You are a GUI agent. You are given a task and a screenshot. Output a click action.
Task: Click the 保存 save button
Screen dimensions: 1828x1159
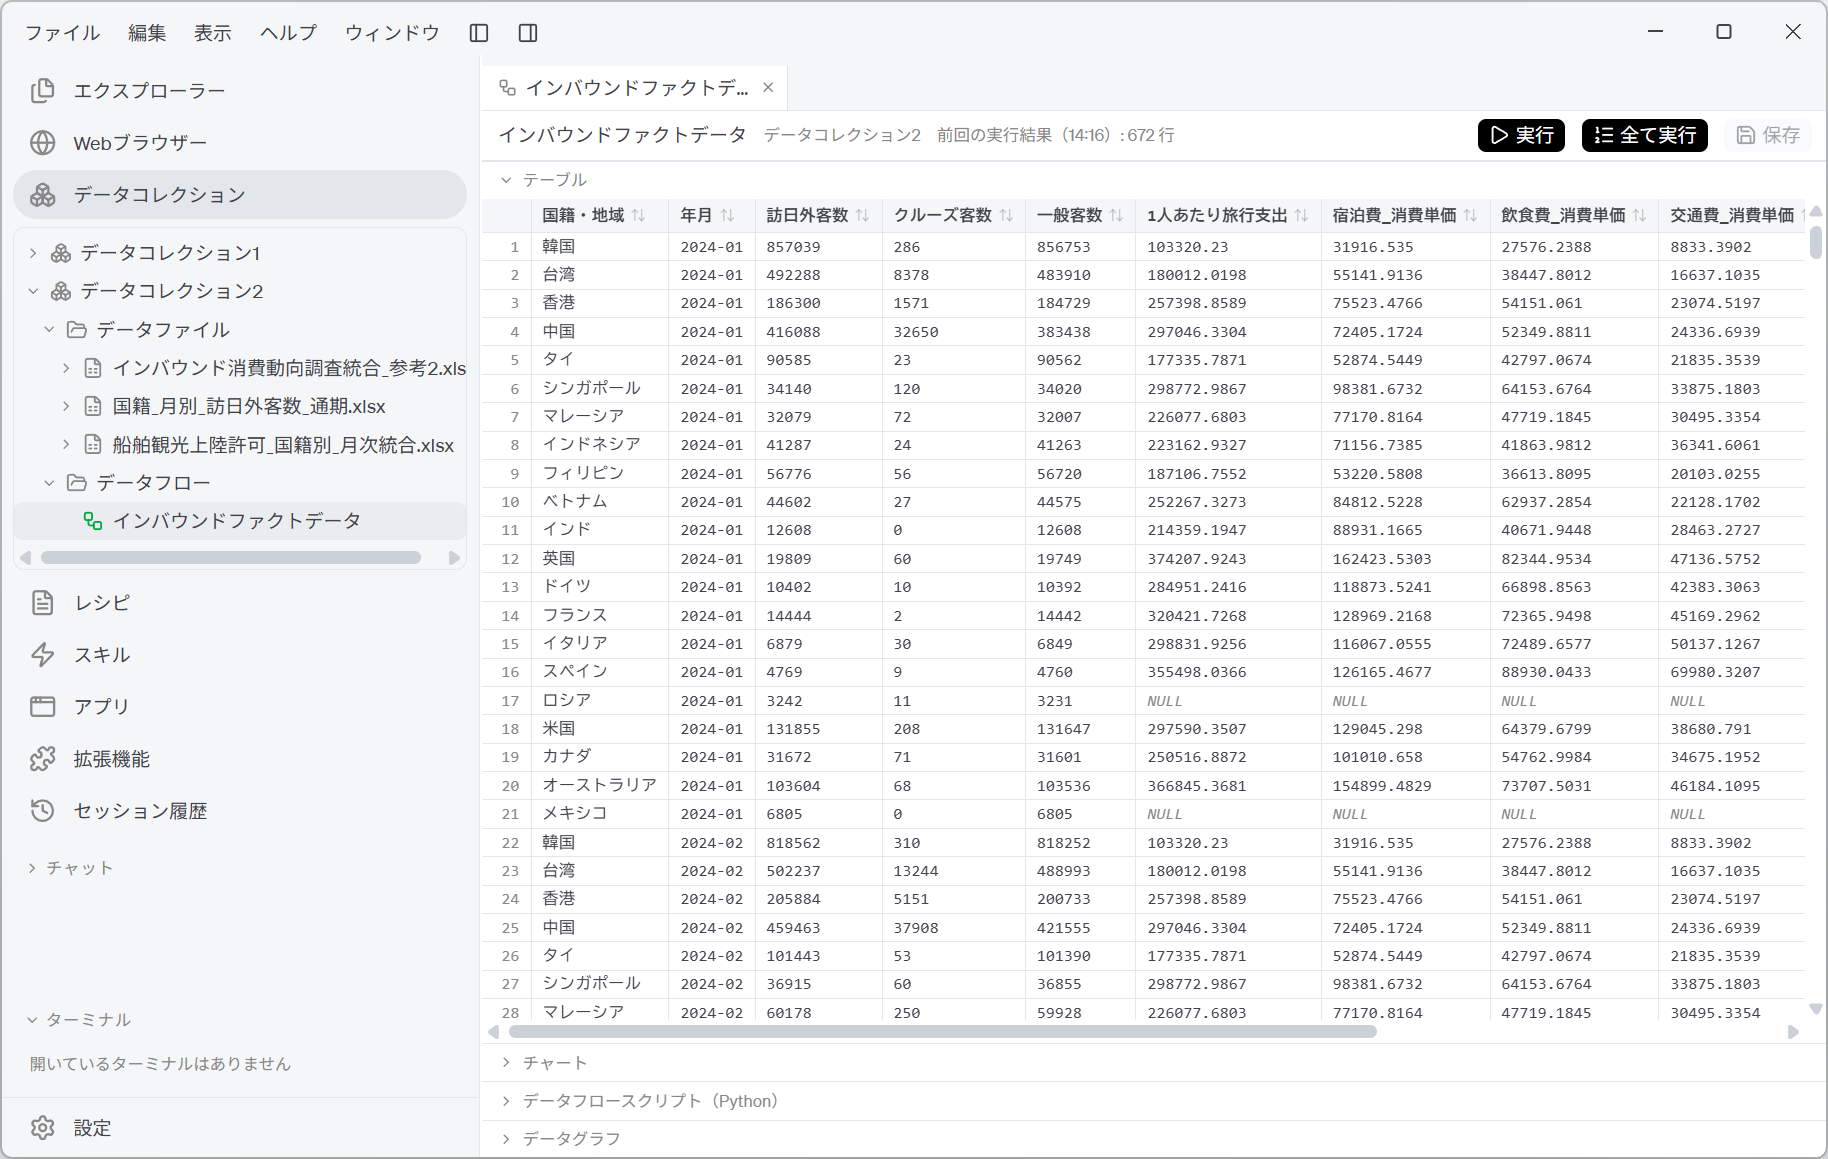click(x=1767, y=135)
